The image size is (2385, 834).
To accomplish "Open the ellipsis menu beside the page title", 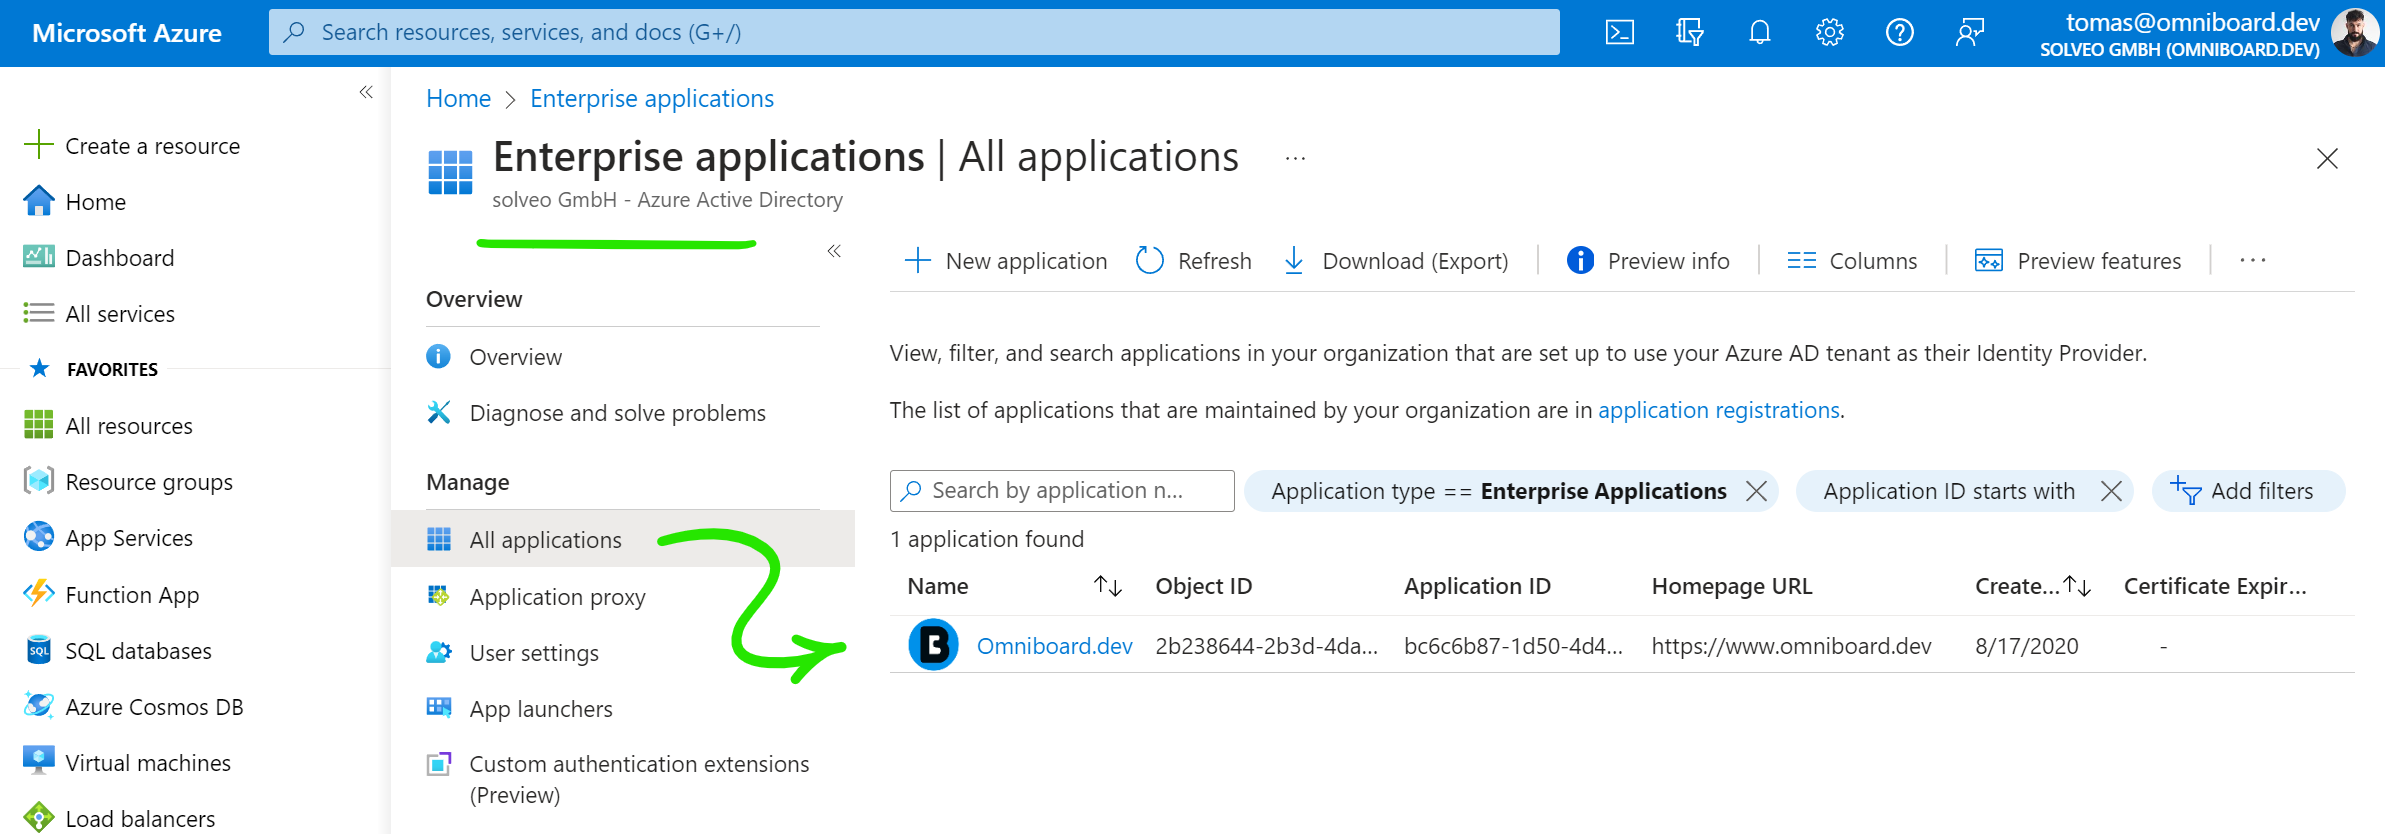I will point(1296,159).
